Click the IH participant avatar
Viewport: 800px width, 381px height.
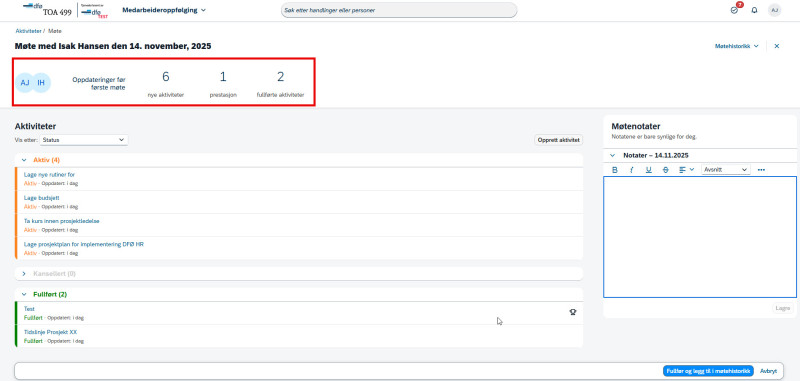tap(41, 83)
